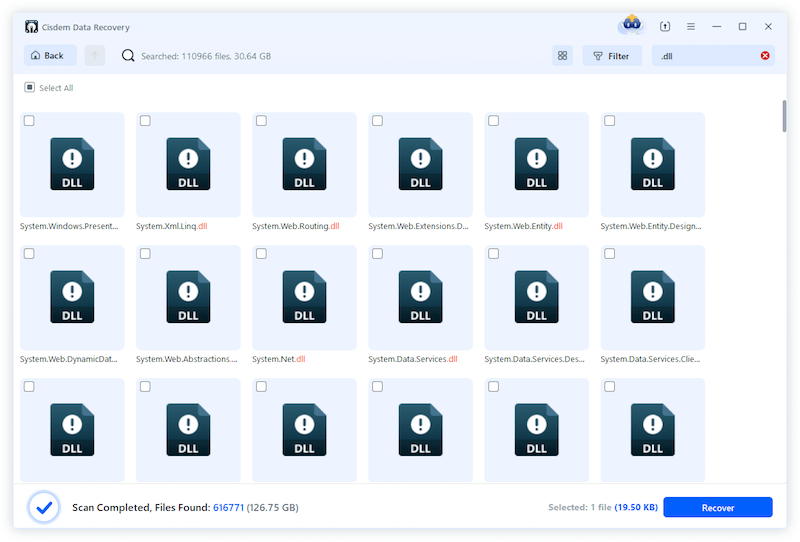Open the hamburger menu

(x=691, y=27)
